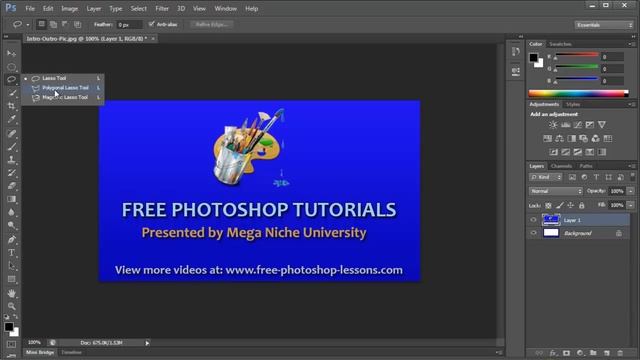Select the Pen tool

[11, 239]
